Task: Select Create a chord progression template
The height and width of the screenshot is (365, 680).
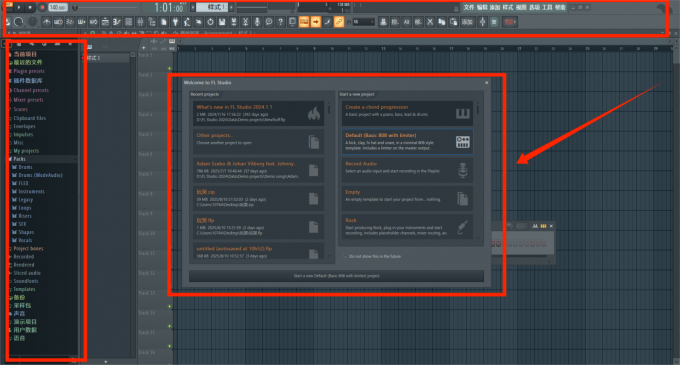Action: point(407,113)
